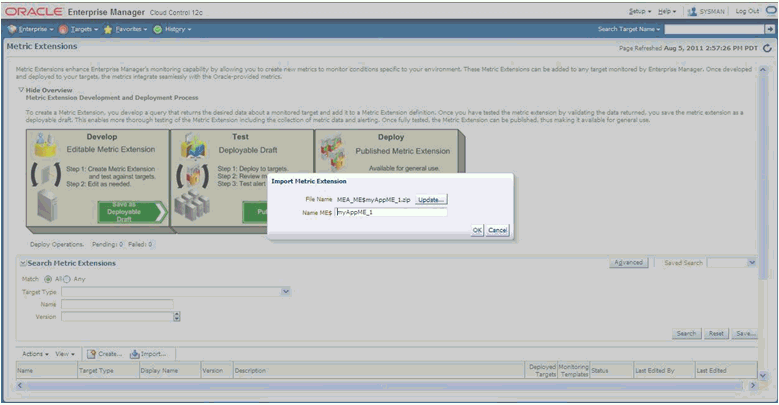Screen dimensions: 779x405
Task: Click the Search button
Action: 686,333
